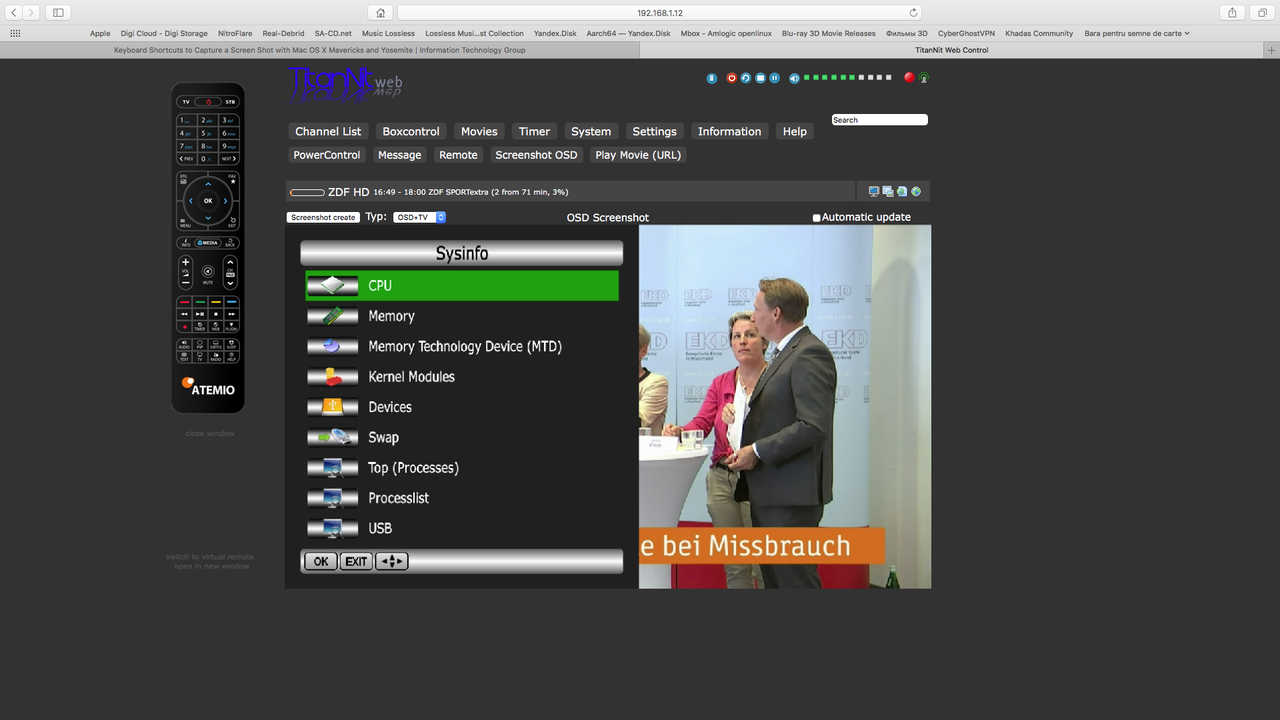Open the Yandex.Disk bookmark
Screen dimensions: 1280x720
coord(555,33)
